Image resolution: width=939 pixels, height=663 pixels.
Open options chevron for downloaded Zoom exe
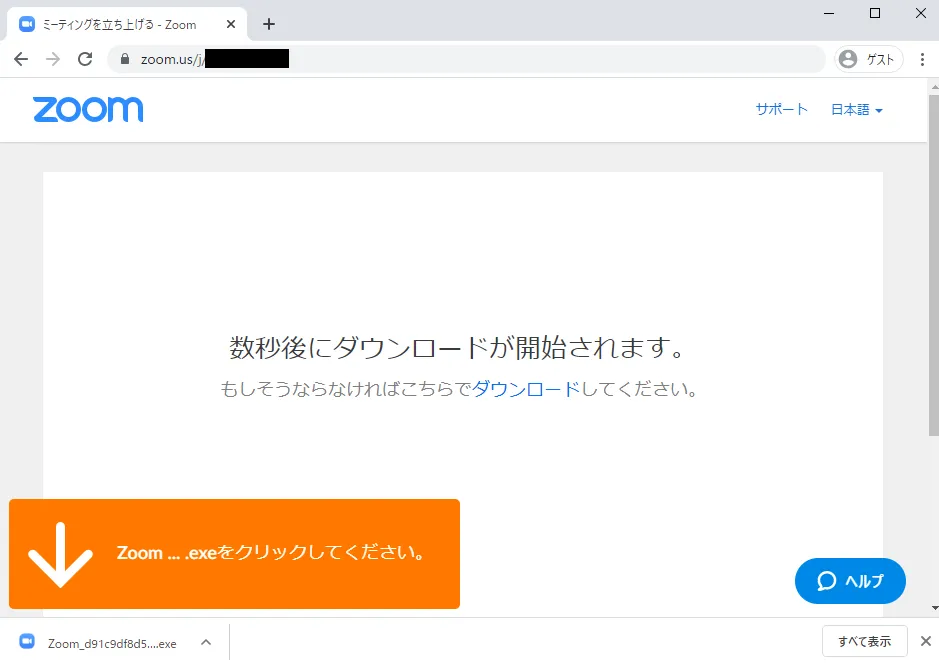(205, 642)
